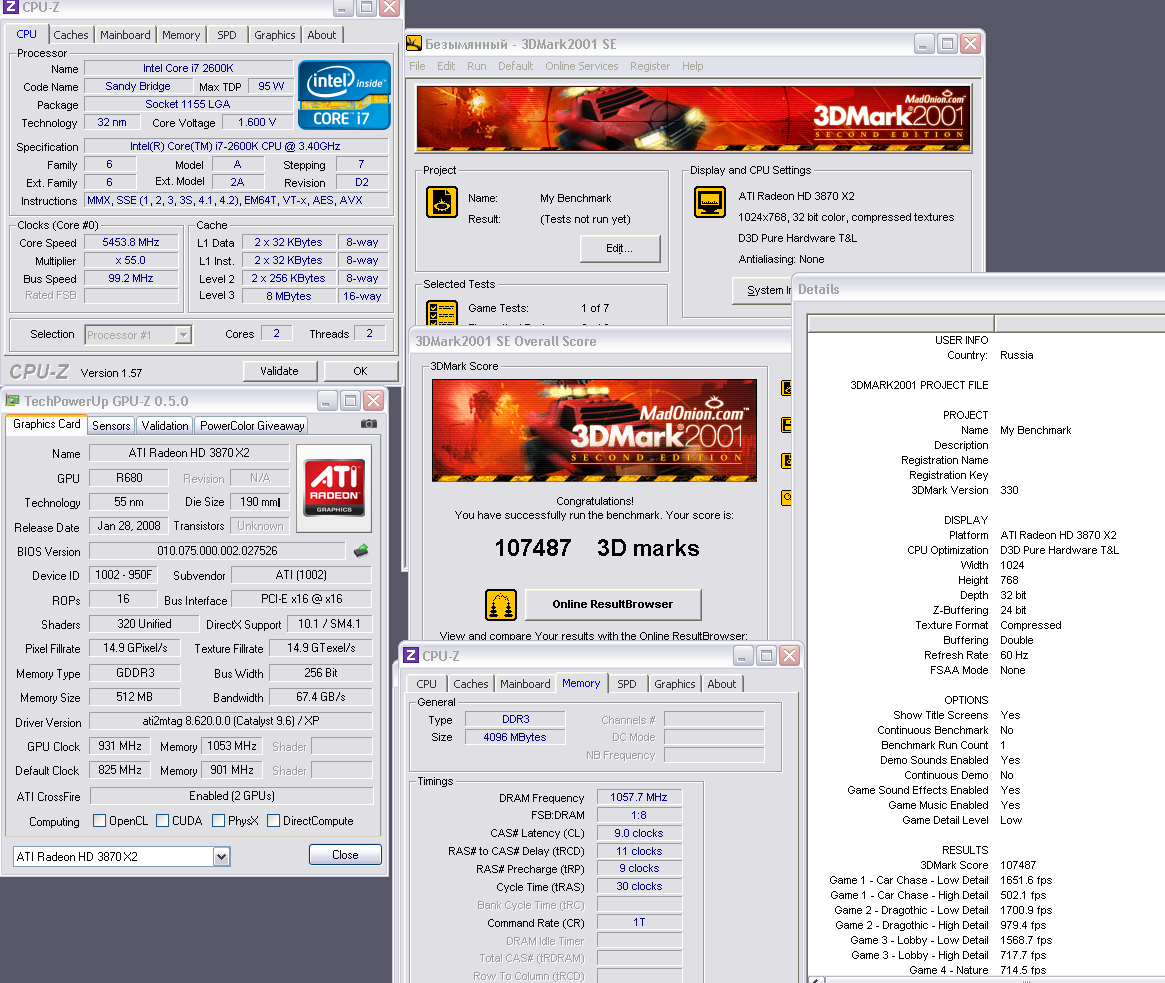Switch to the Memory tab in top CPU-Z
This screenshot has height=983, width=1165.
181,35
